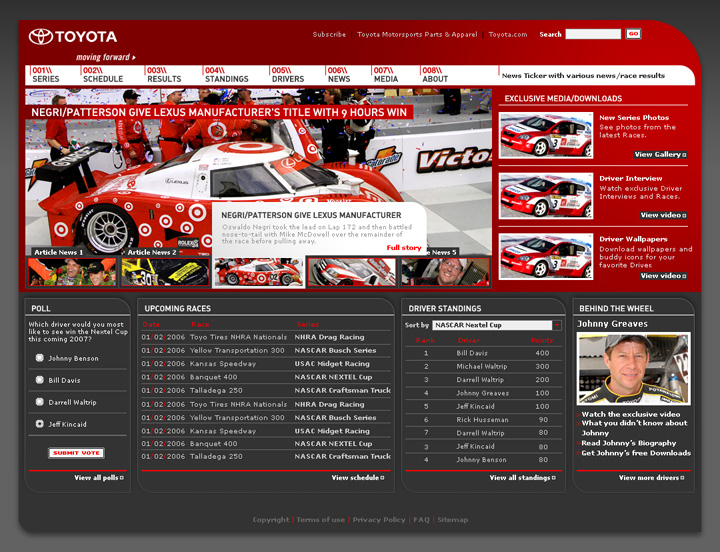Open the View Gallery link
Screen dimensions: 720x552
click(660, 155)
